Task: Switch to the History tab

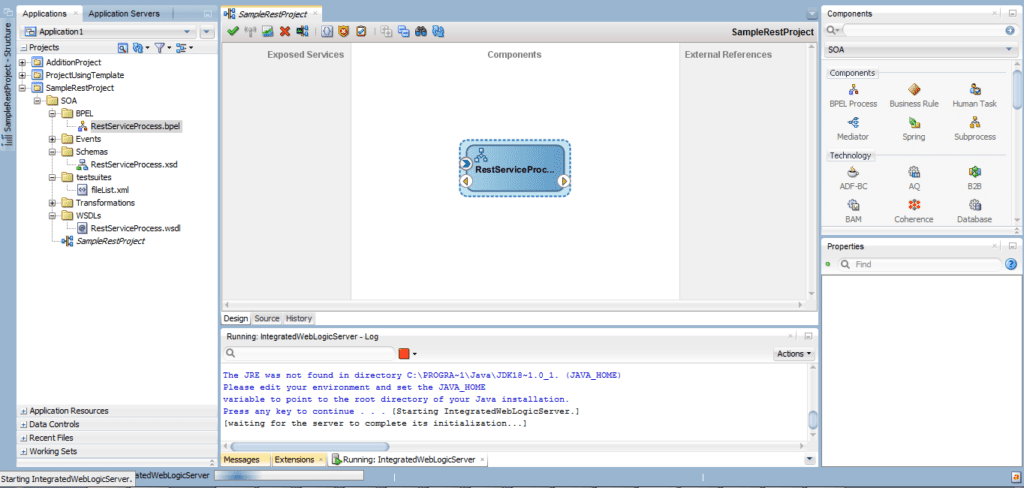Action: tap(298, 319)
